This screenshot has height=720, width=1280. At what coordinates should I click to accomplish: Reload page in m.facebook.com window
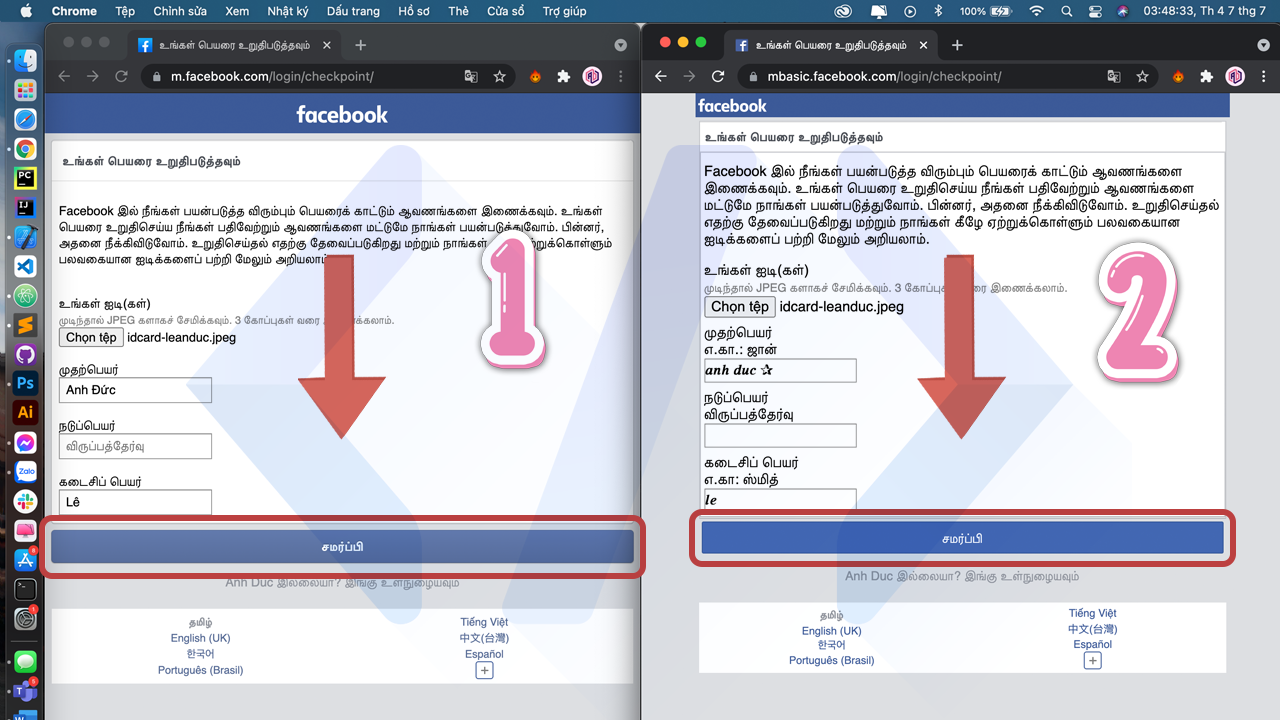point(122,76)
